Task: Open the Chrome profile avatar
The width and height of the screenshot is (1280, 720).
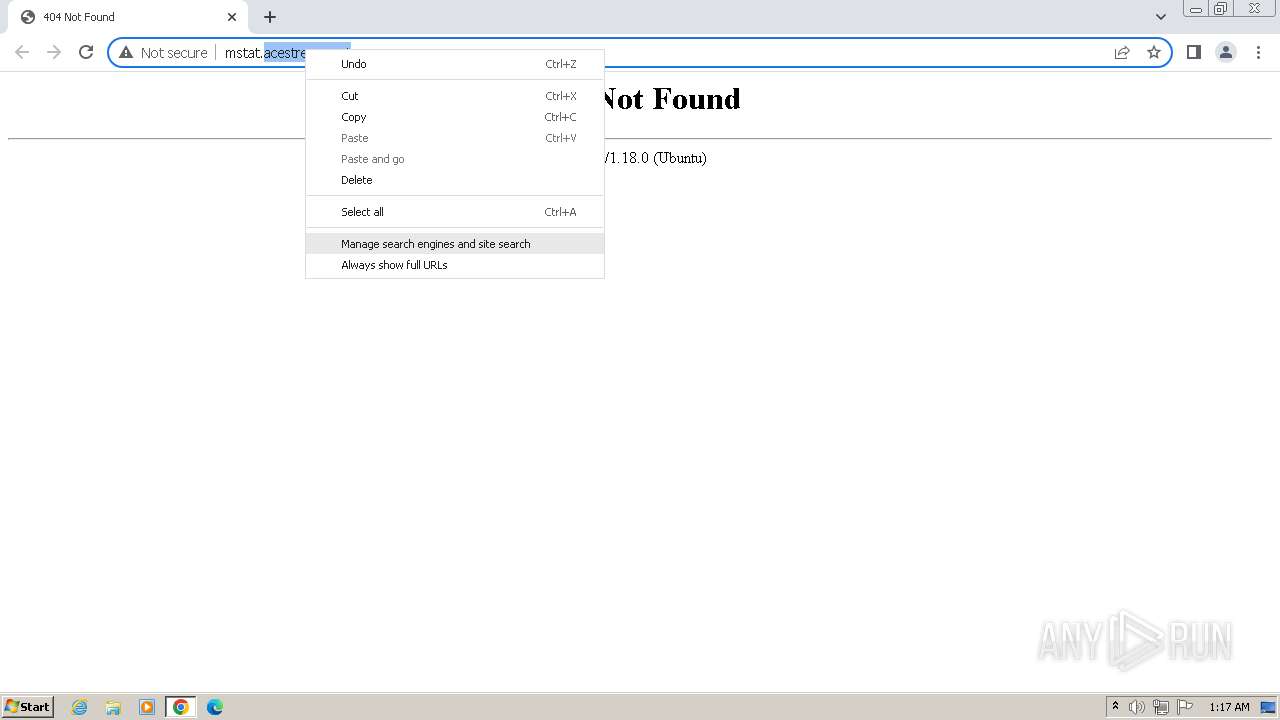Action: (x=1226, y=52)
